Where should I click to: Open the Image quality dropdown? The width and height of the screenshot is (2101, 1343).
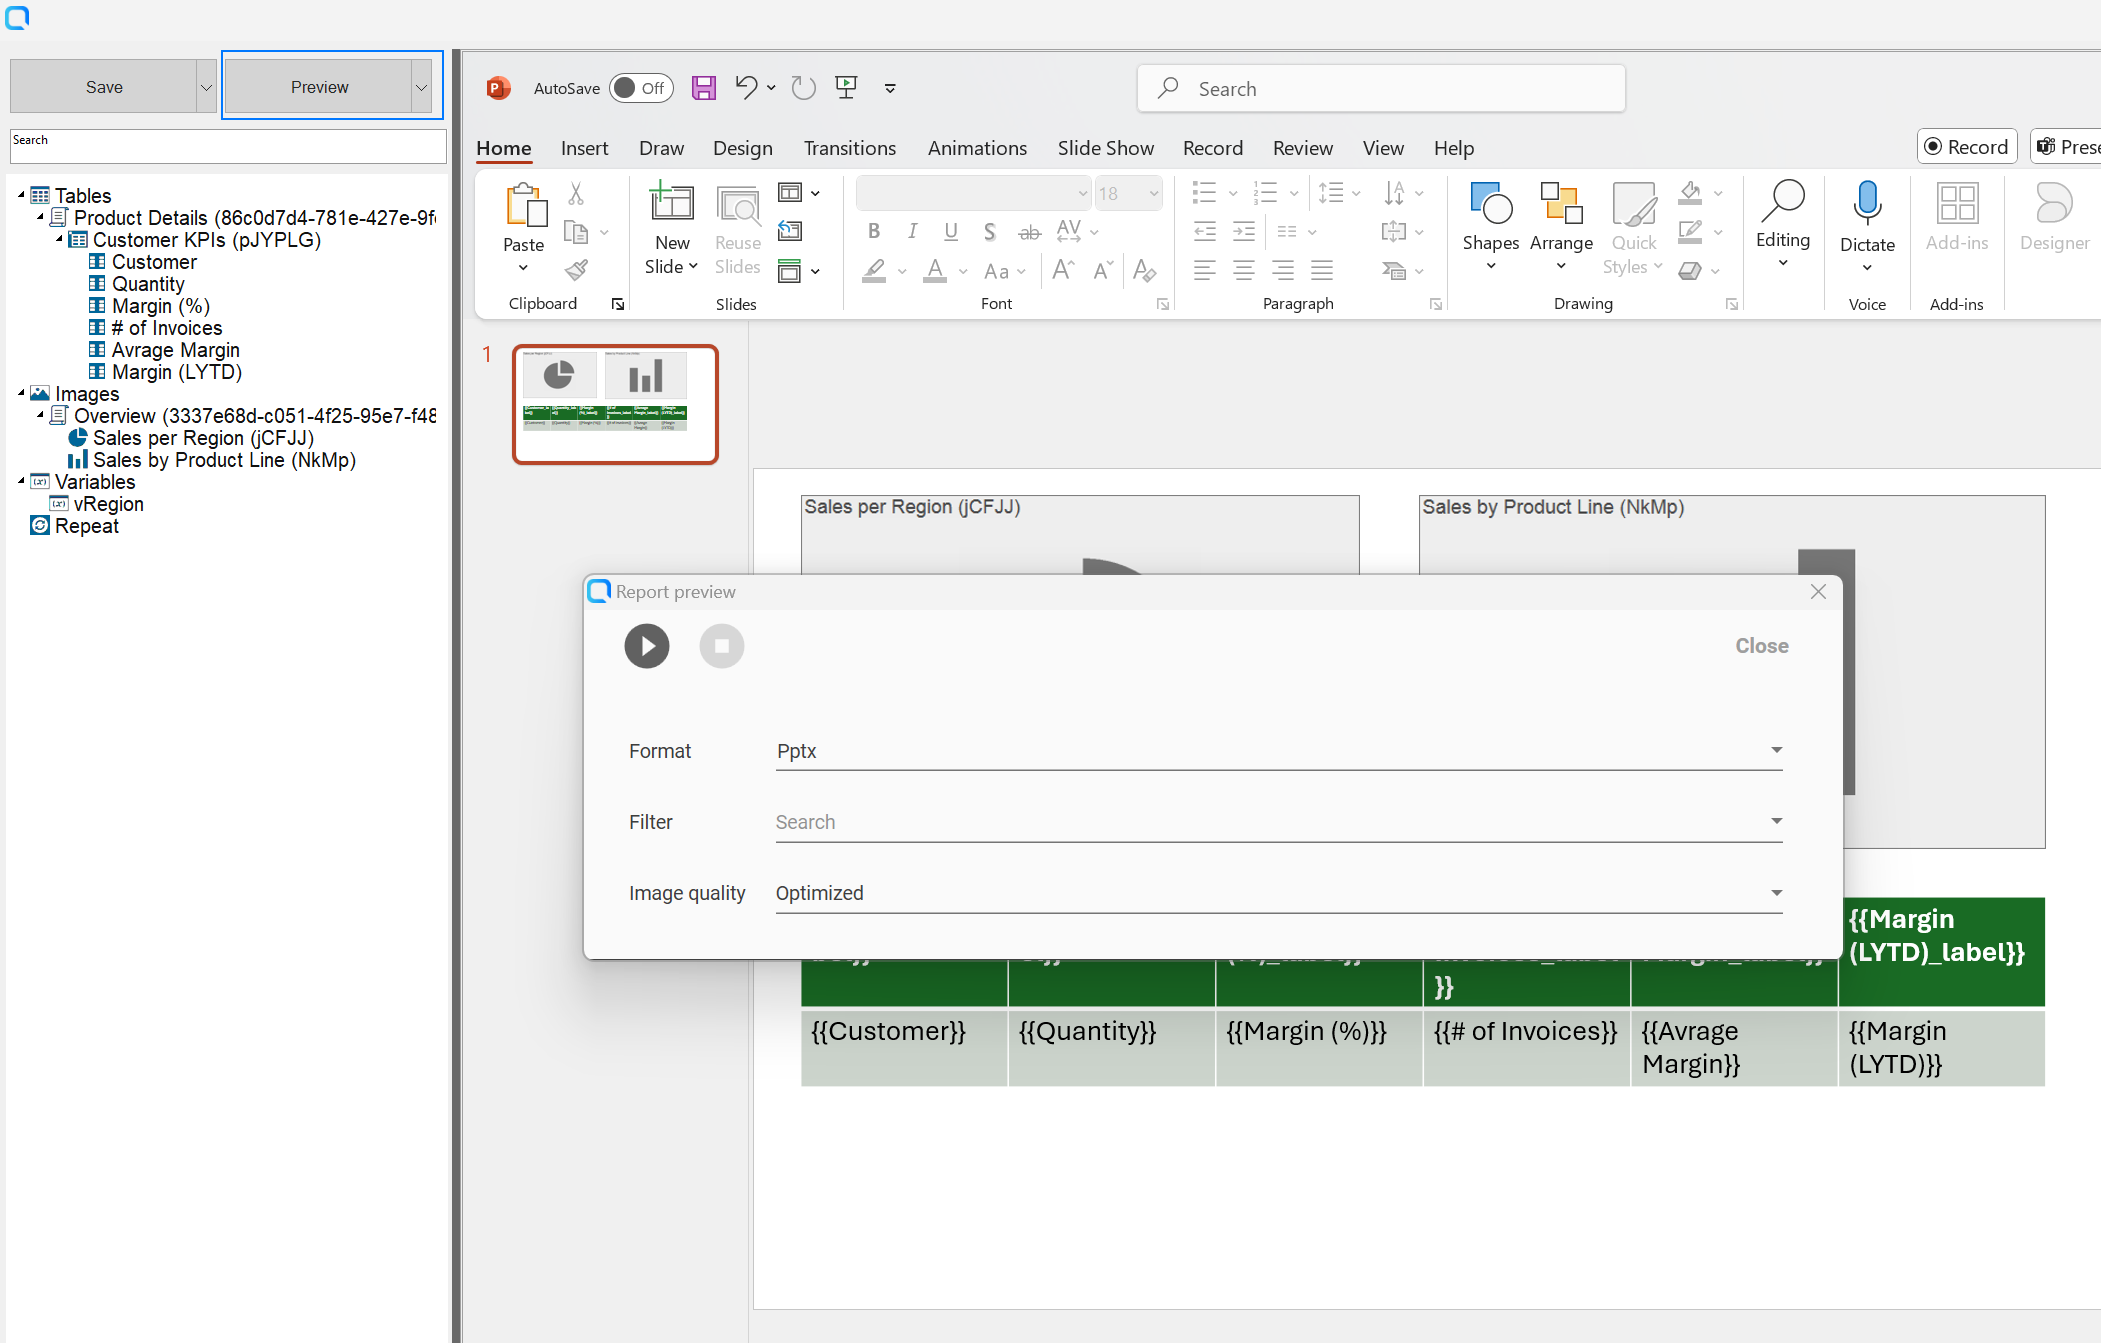[1278, 893]
